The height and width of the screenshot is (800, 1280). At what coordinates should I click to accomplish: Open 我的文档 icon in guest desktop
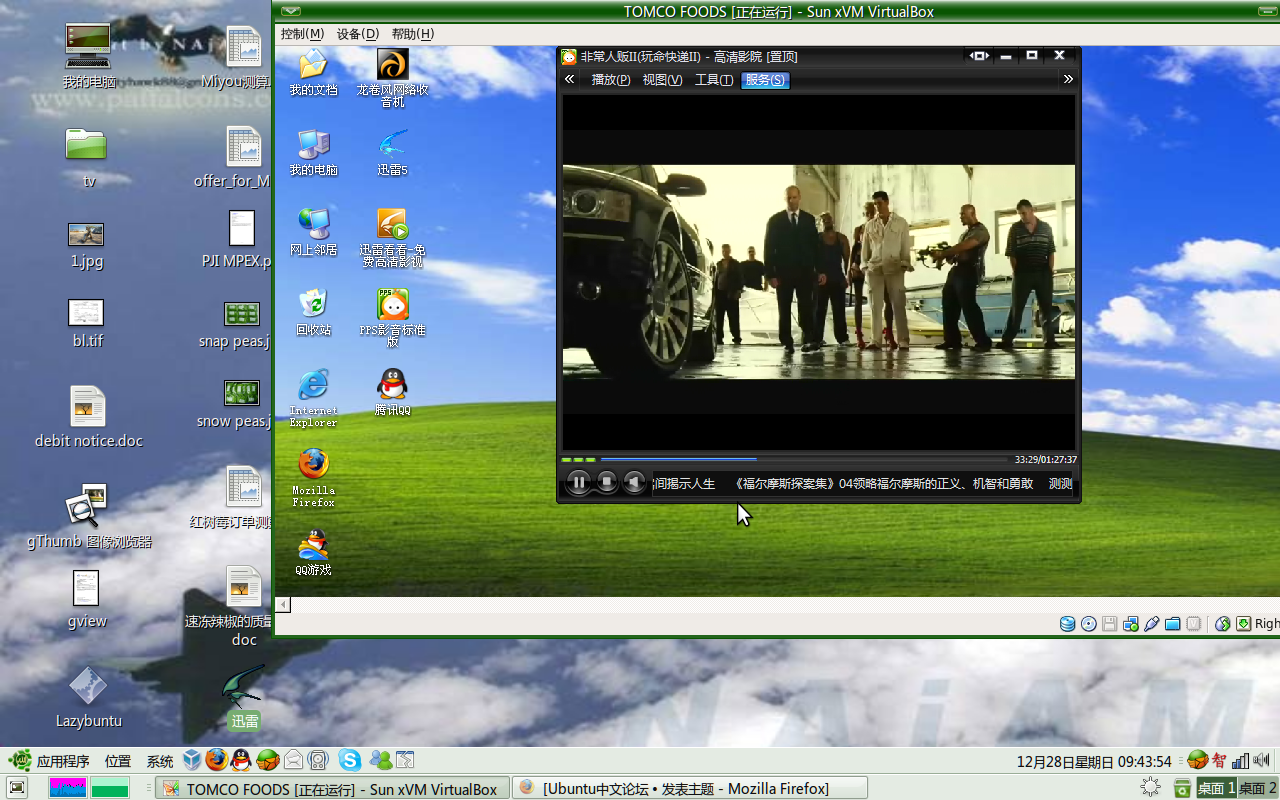pos(313,72)
